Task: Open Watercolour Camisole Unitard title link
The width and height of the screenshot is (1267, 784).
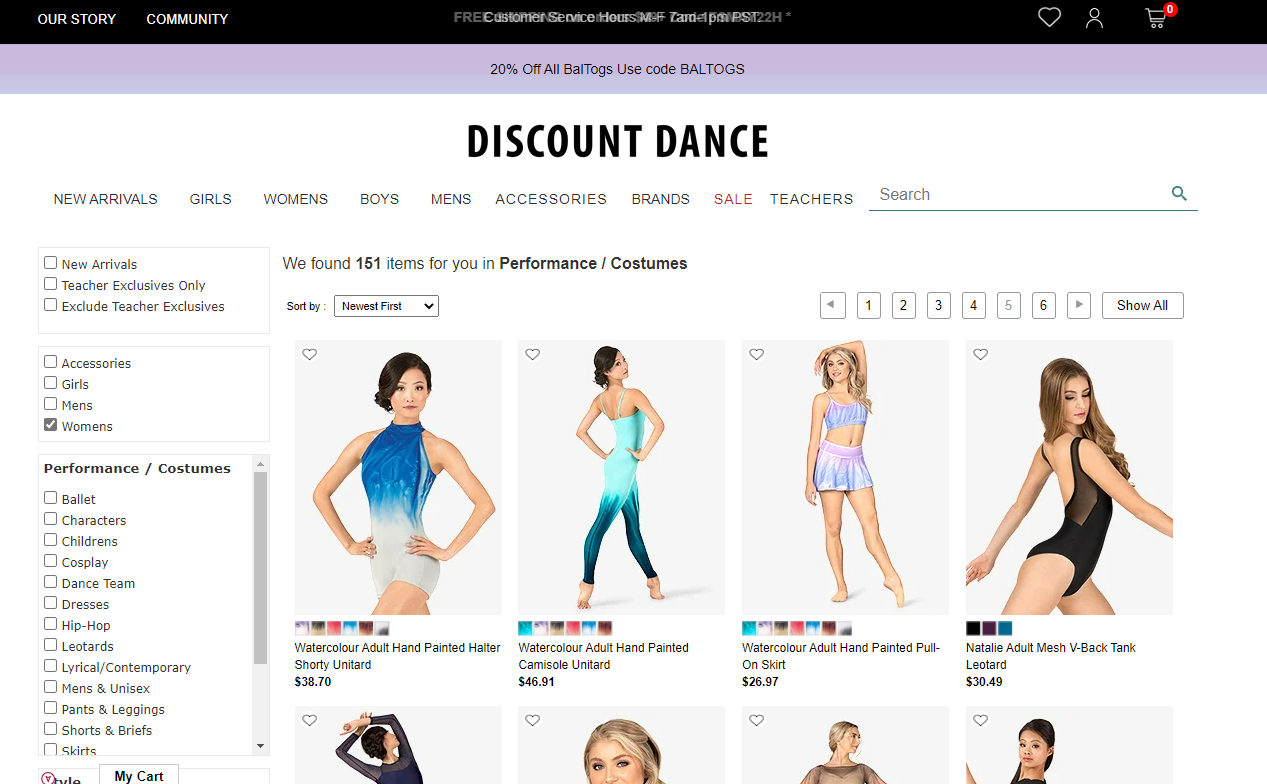Action: (603, 656)
